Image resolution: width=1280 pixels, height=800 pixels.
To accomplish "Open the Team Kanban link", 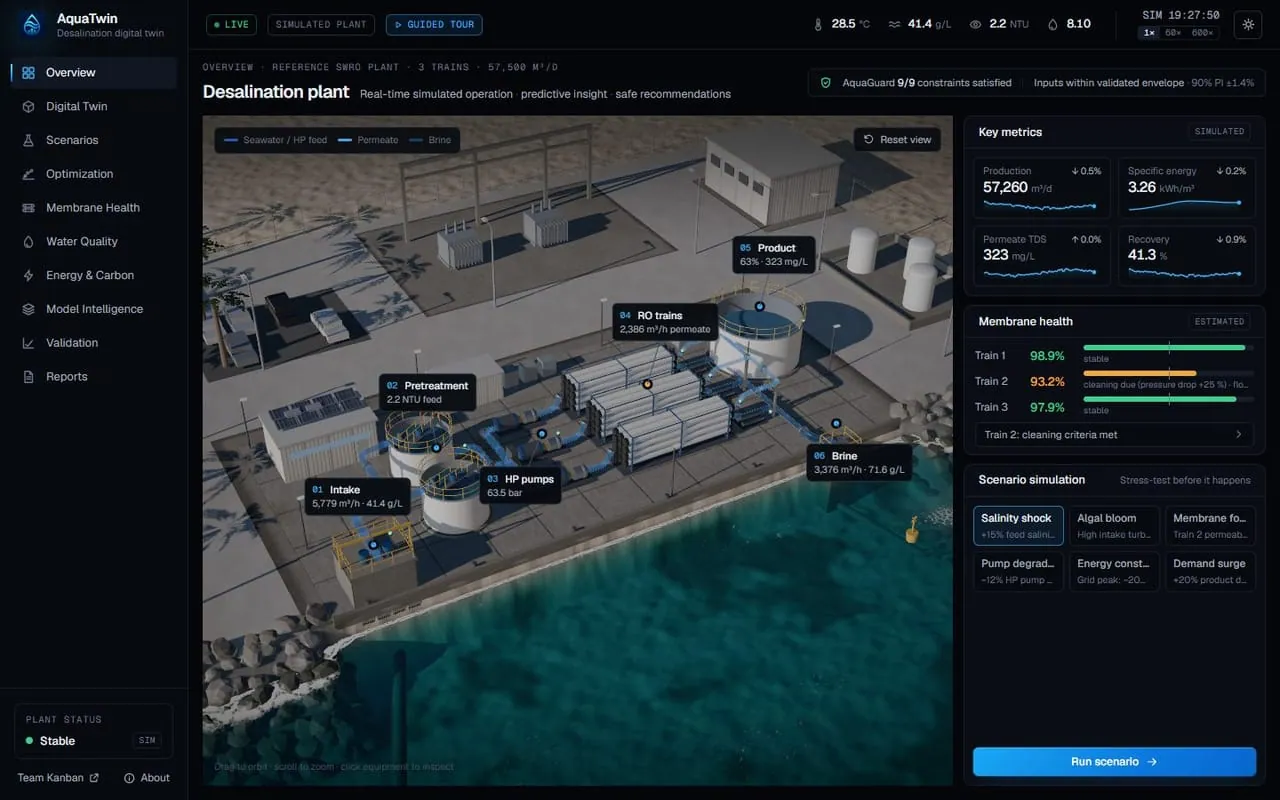I will coord(58,778).
